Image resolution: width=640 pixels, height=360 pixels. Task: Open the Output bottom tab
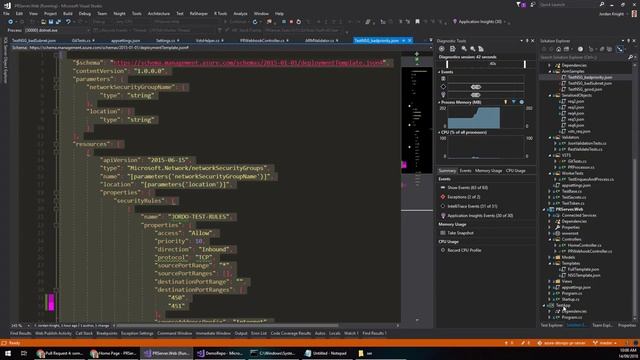click(241, 333)
